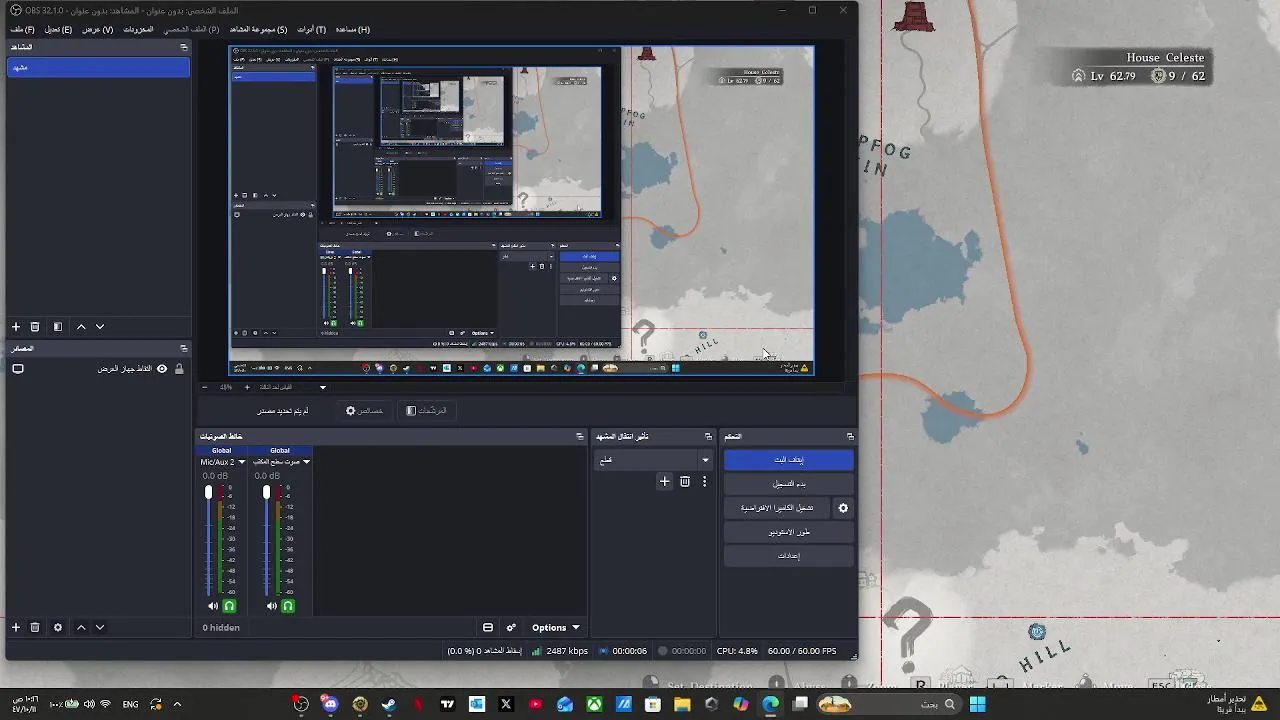This screenshot has height=720, width=1280.
Task: Adjust the desktop audio volume fader
Action: coord(267,492)
